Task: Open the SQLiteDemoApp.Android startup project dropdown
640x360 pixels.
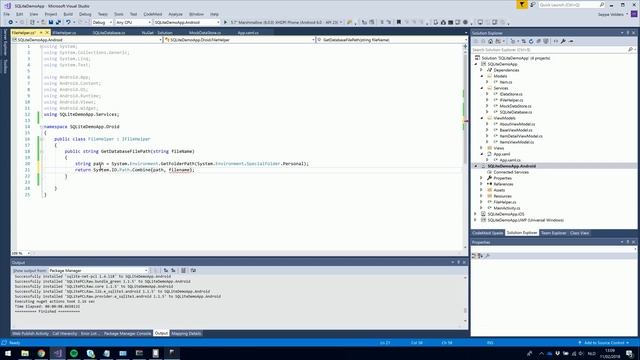Action: pos(187,22)
